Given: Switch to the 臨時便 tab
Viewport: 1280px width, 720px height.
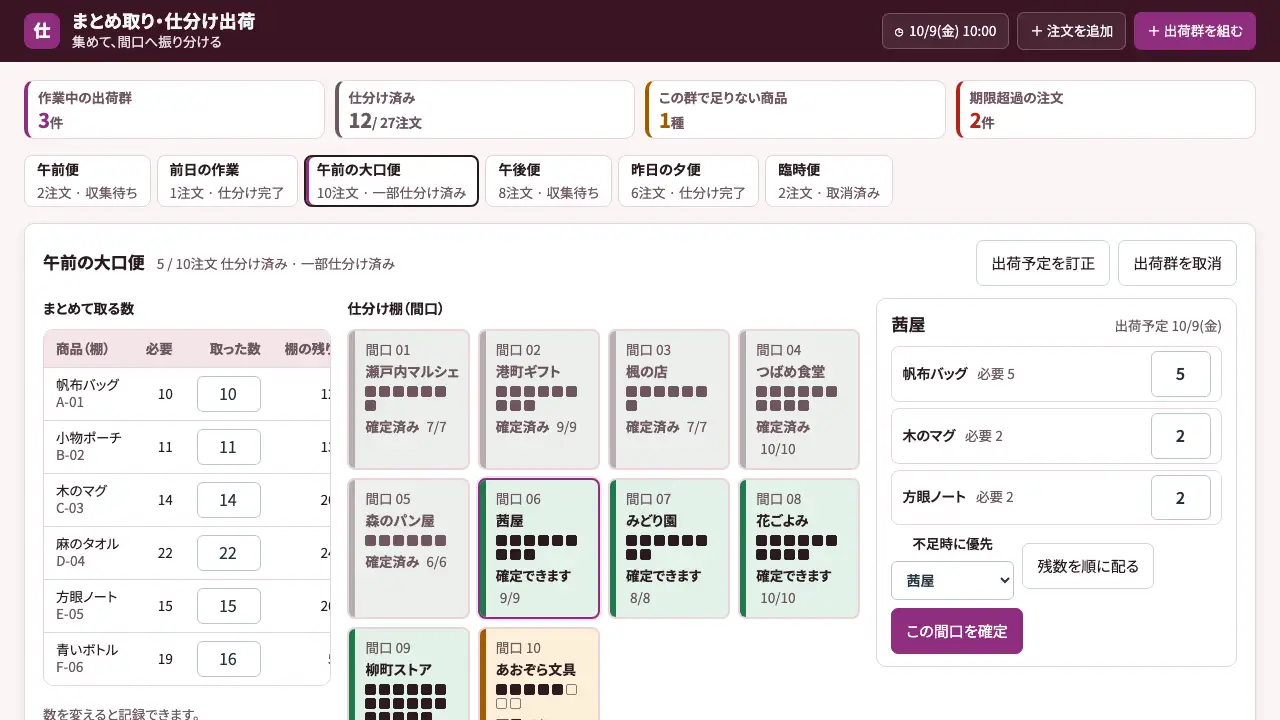Looking at the screenshot, I should pyautogui.click(x=829, y=181).
